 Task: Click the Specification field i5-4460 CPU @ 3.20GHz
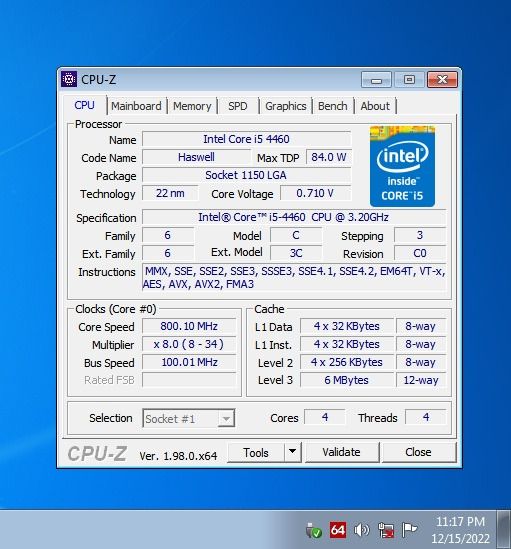(x=294, y=217)
